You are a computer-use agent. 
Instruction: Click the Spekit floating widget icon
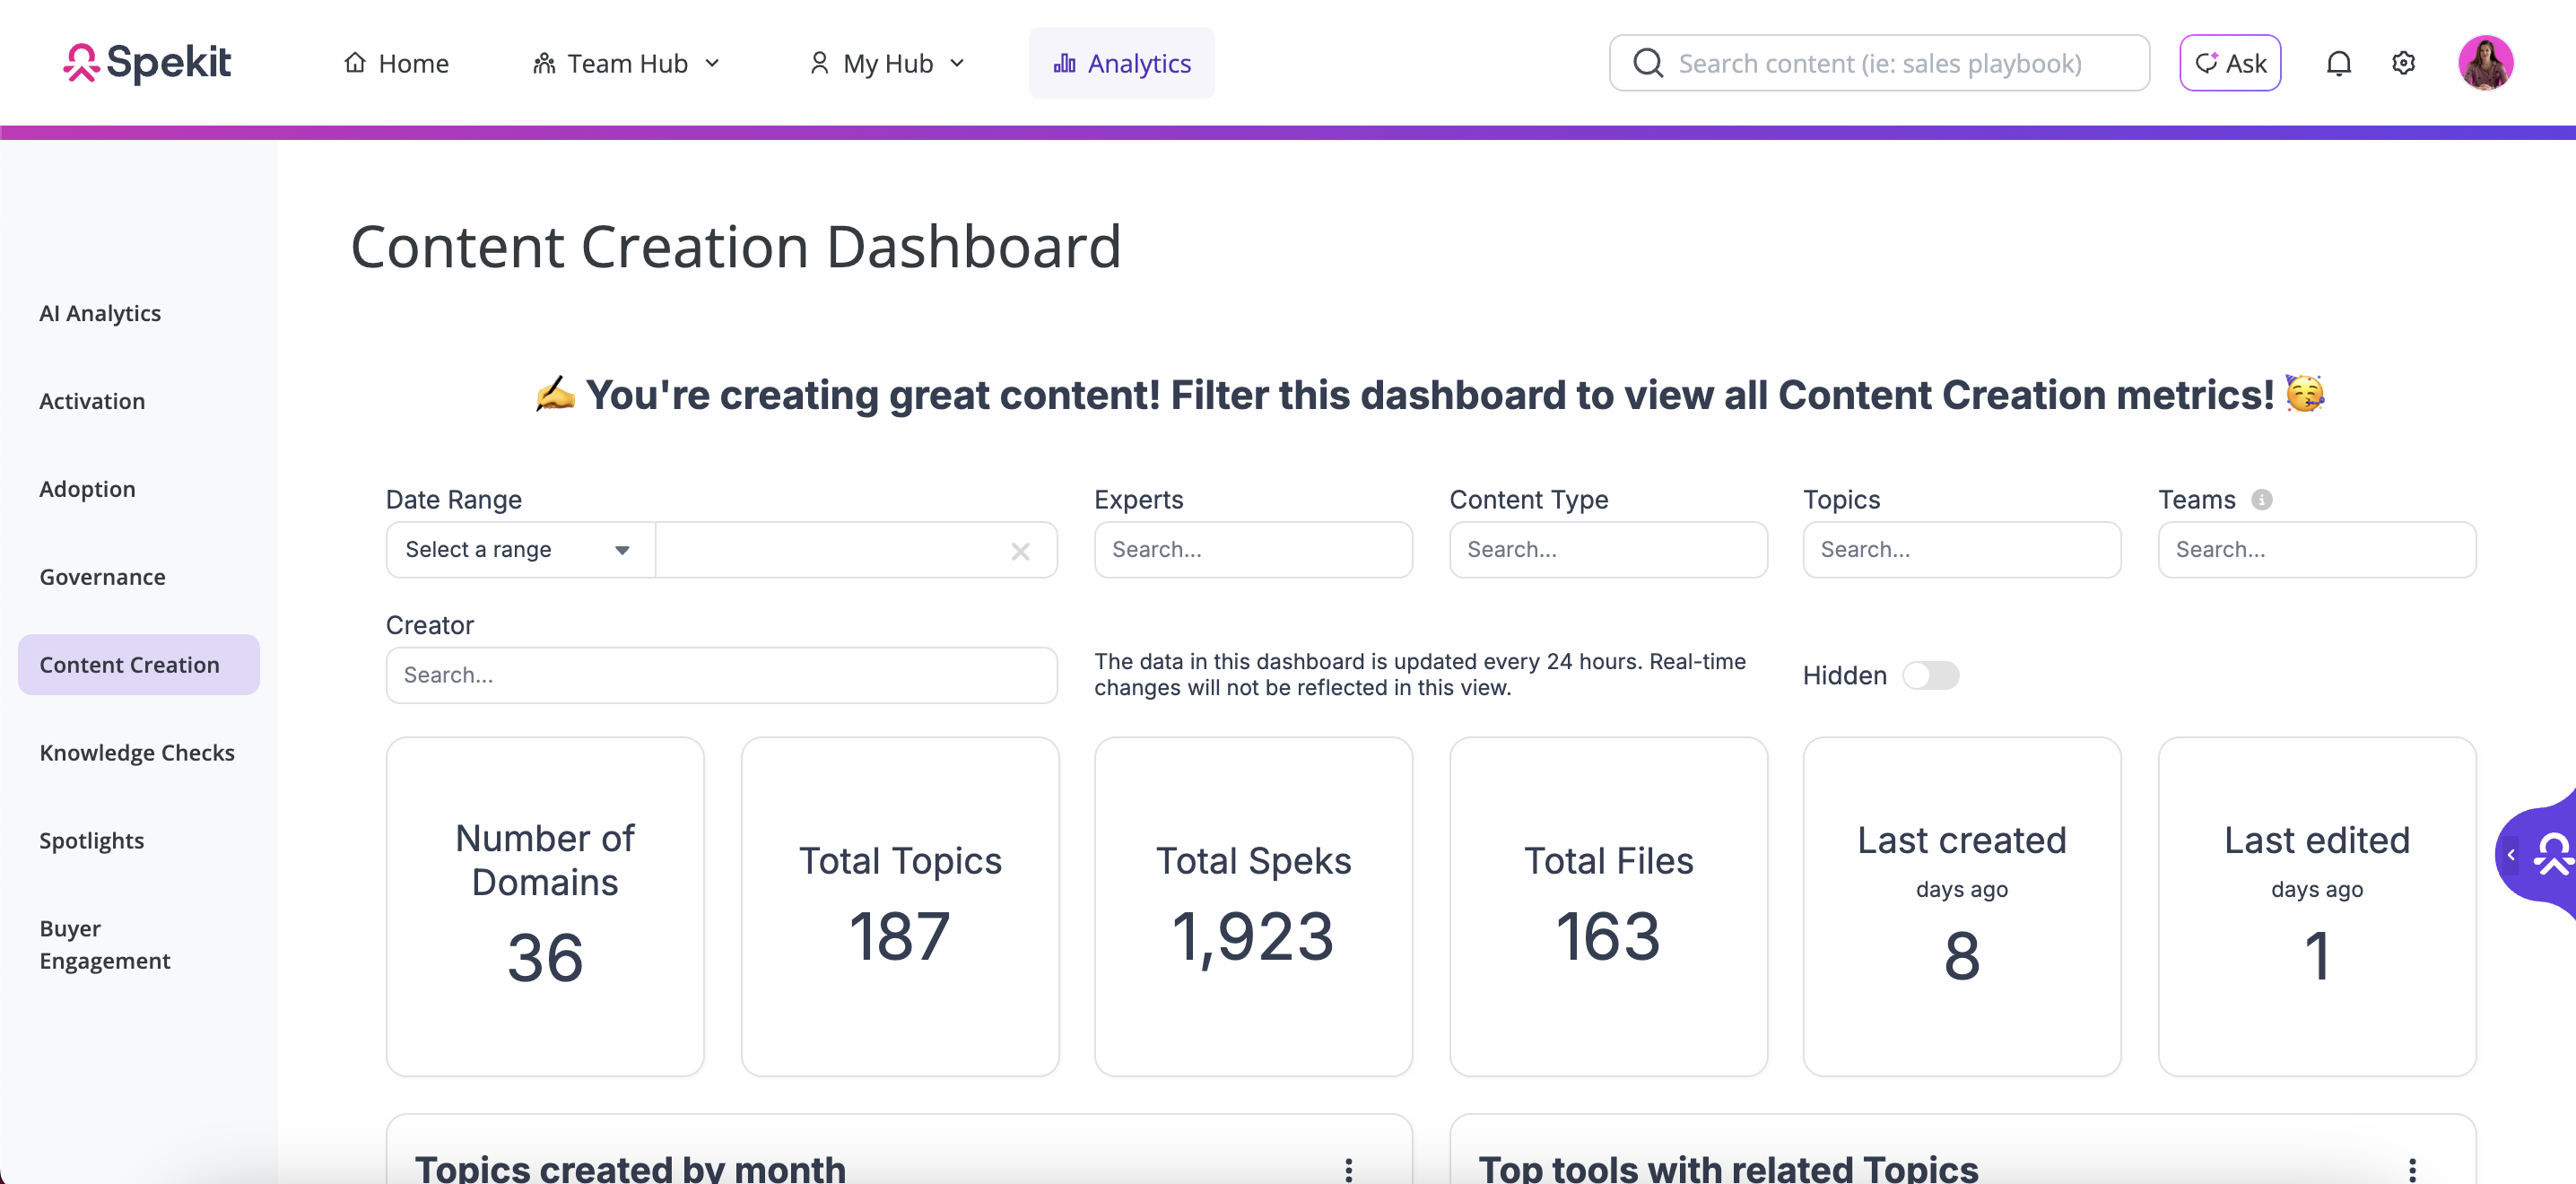(x=2554, y=854)
